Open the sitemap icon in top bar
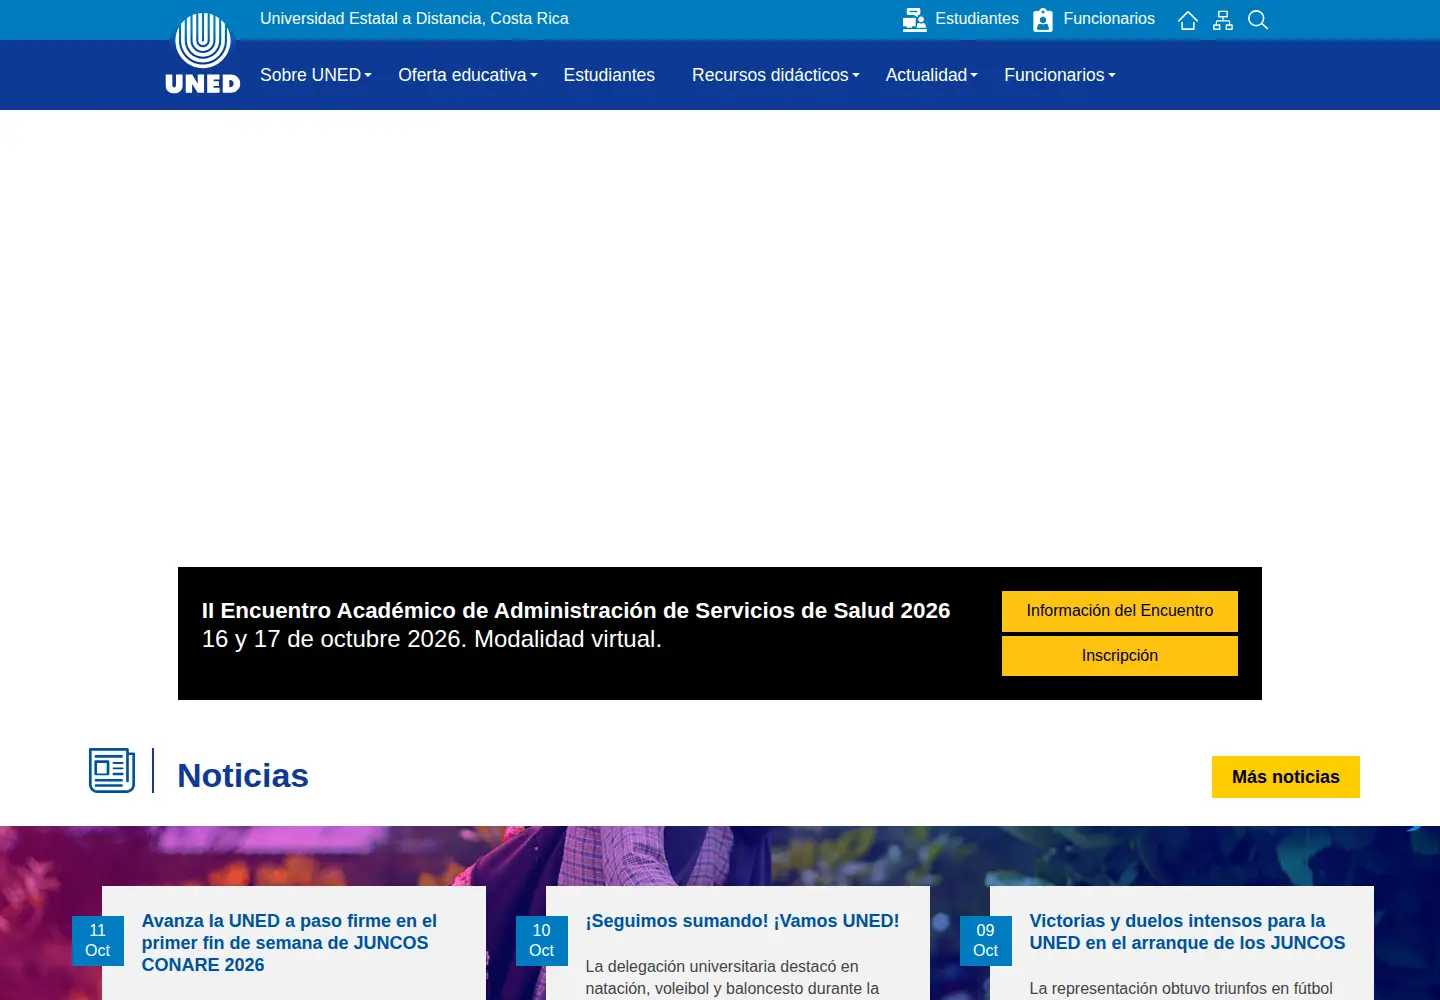 (1222, 20)
